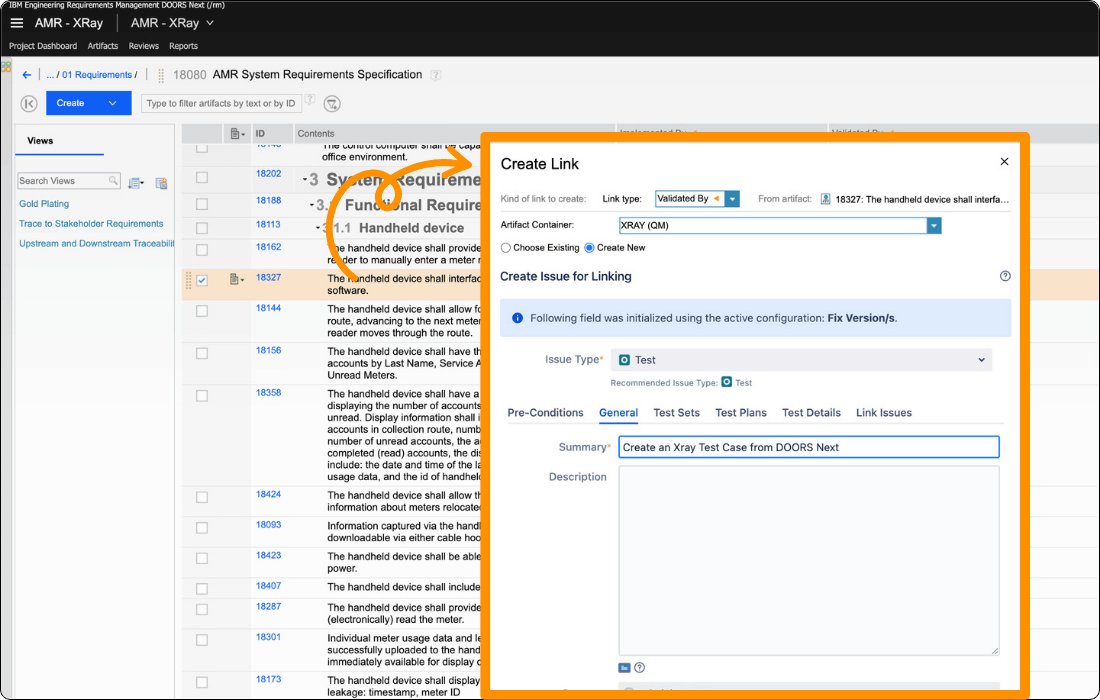Switch to the Pre-Conditions tab
Viewport: 1100px width, 700px height.
[x=545, y=412]
